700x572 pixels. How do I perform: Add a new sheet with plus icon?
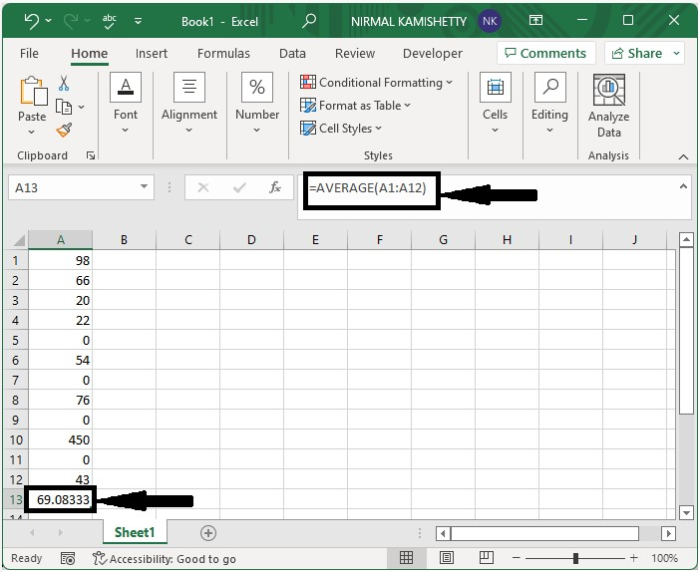tap(208, 533)
